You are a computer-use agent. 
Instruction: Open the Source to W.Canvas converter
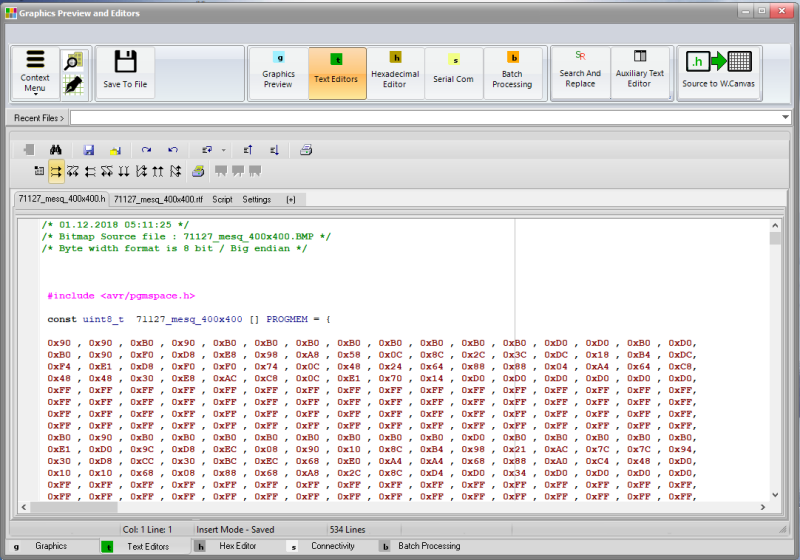pyautogui.click(x=718, y=72)
